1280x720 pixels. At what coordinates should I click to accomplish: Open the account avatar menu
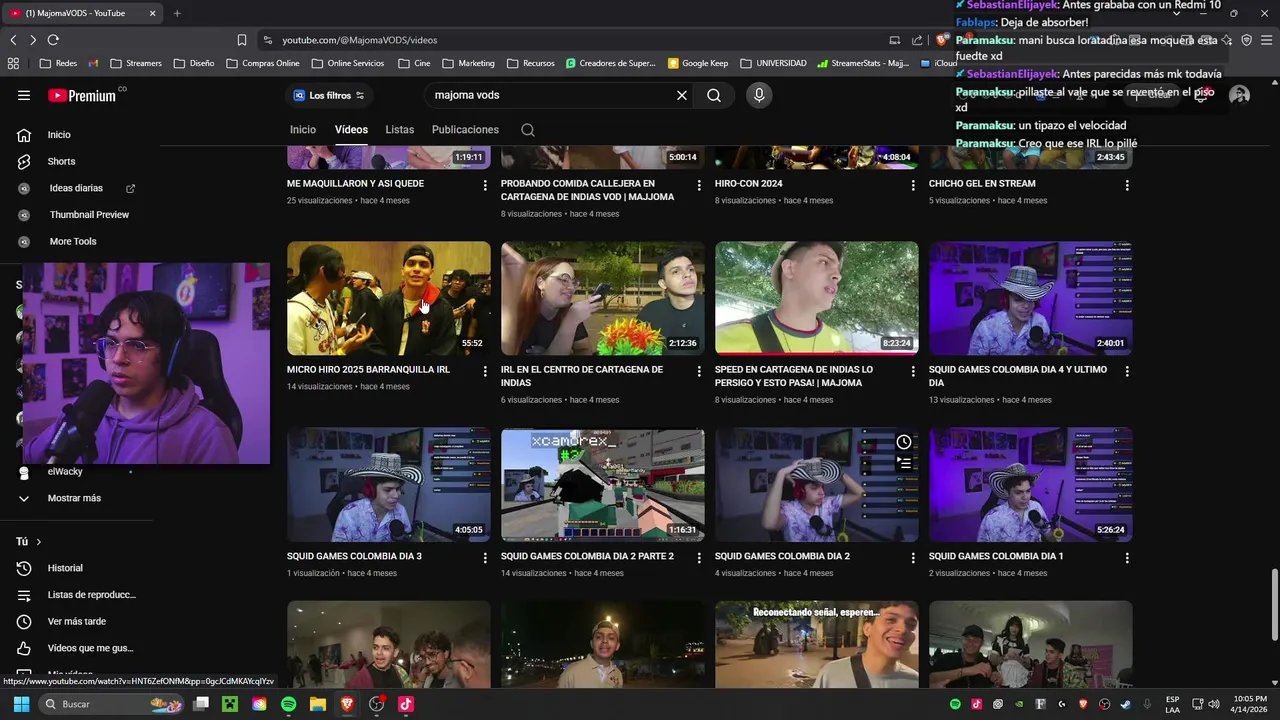coord(1240,95)
